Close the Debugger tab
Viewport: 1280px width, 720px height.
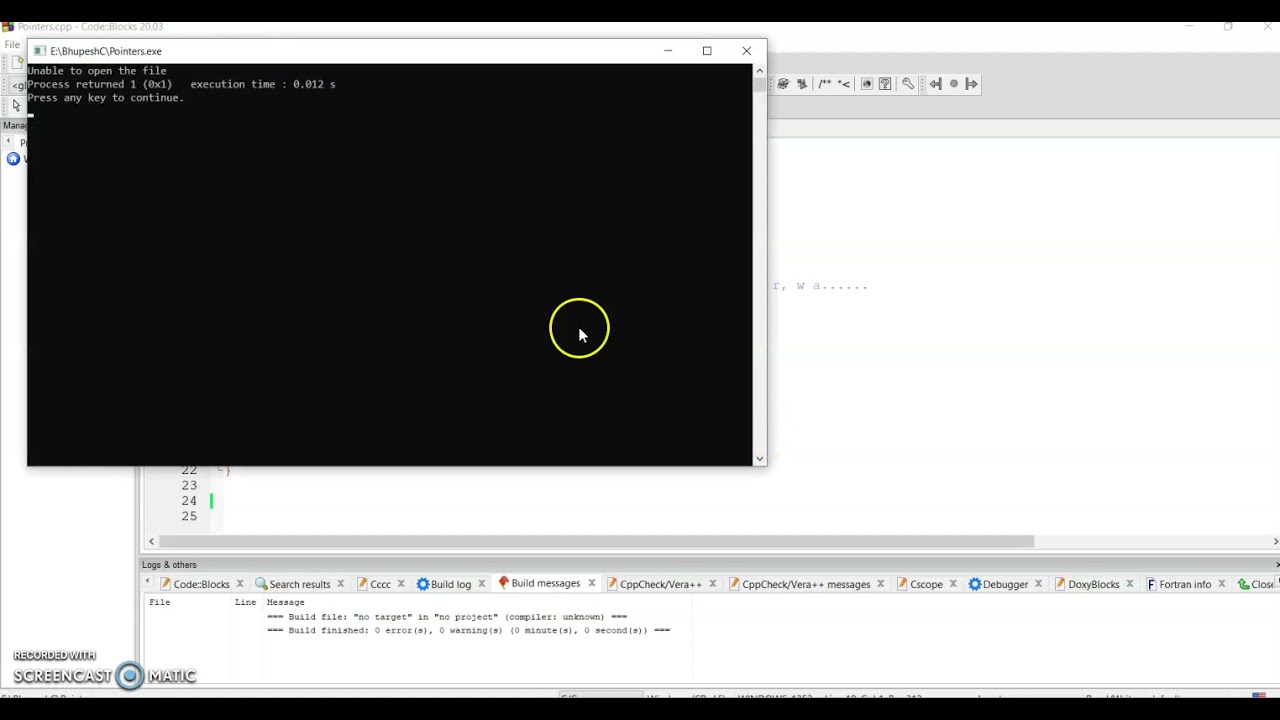click(1038, 584)
